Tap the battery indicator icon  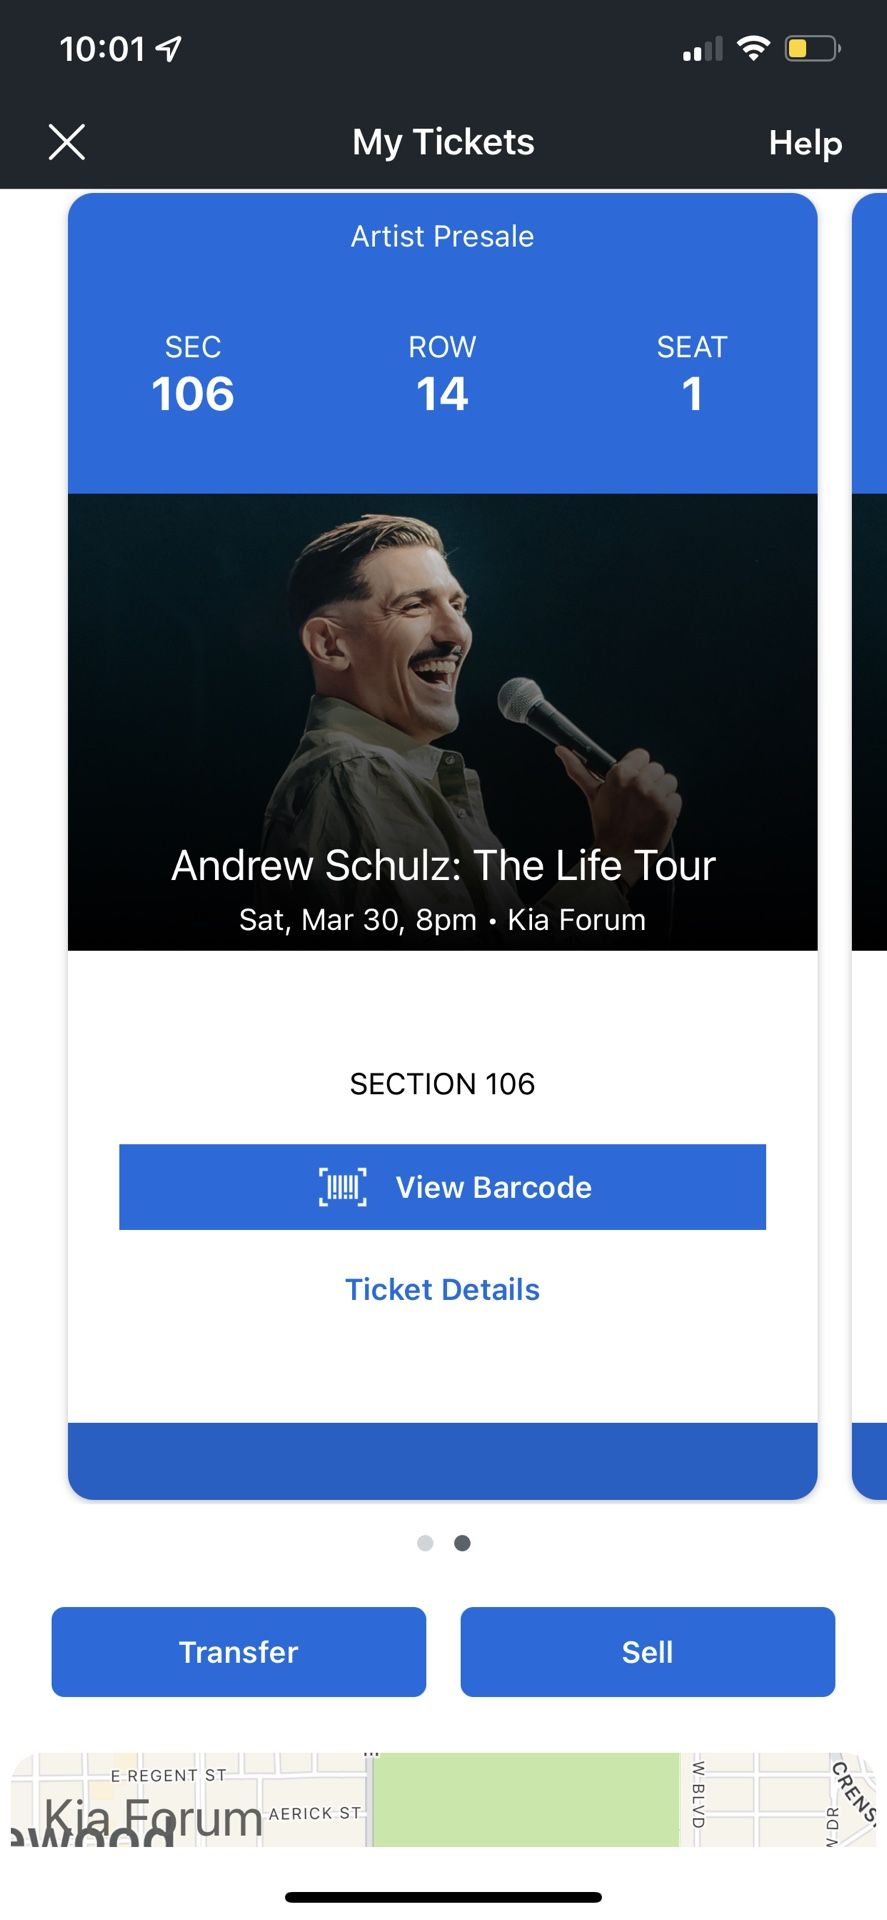811,48
